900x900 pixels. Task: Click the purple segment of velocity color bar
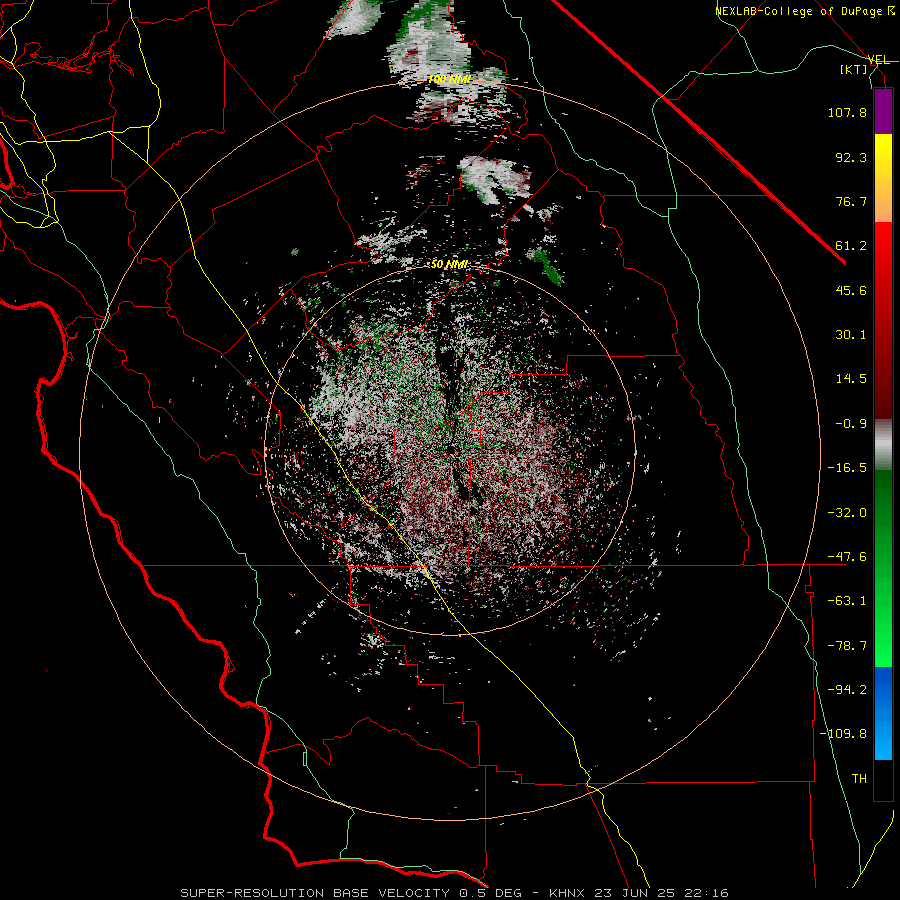click(883, 112)
